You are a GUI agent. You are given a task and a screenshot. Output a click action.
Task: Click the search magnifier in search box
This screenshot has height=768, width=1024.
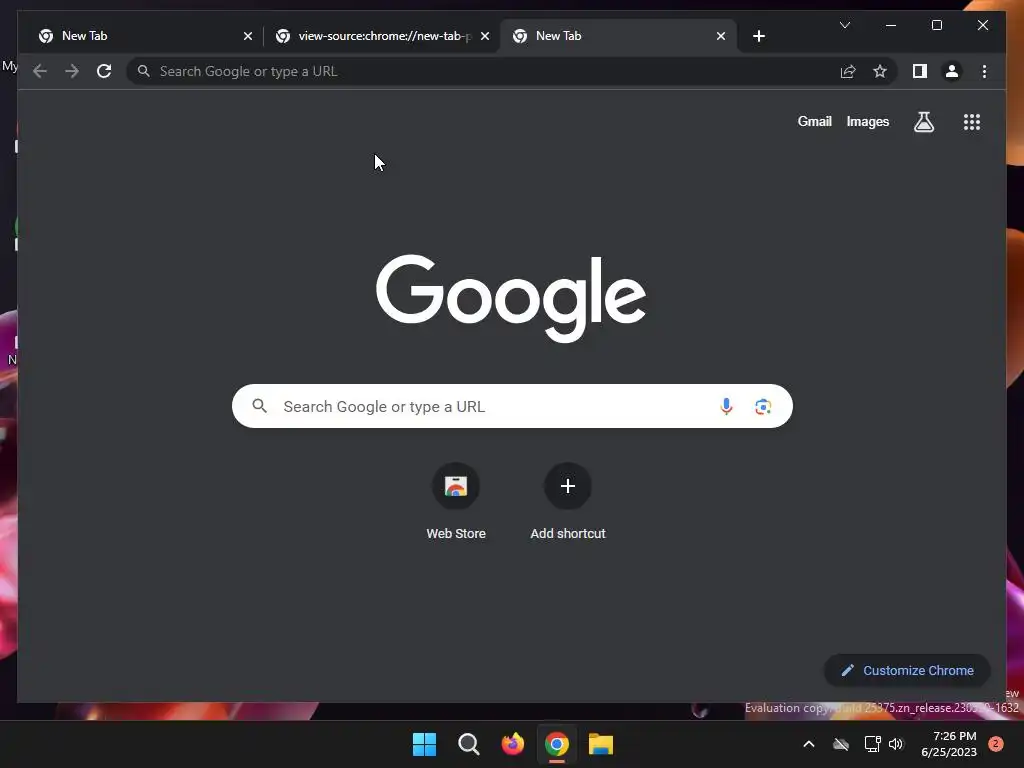(260, 406)
